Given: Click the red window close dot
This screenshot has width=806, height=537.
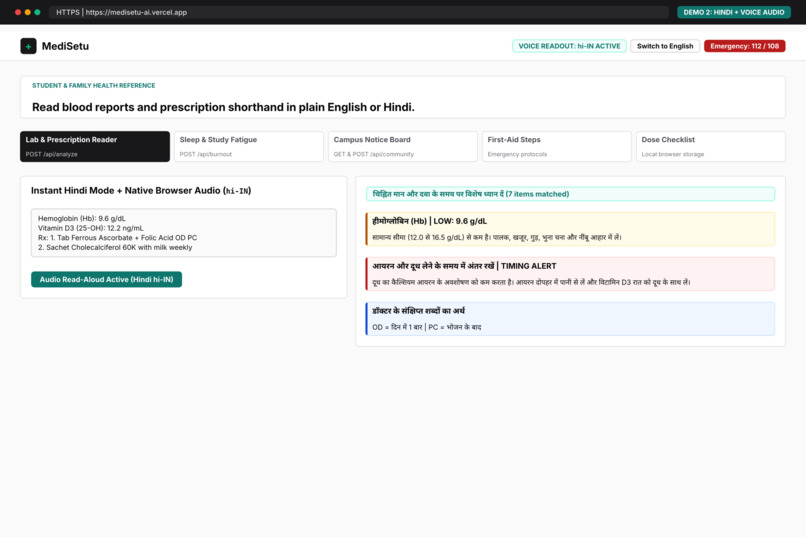Looking at the screenshot, I should [18, 12].
